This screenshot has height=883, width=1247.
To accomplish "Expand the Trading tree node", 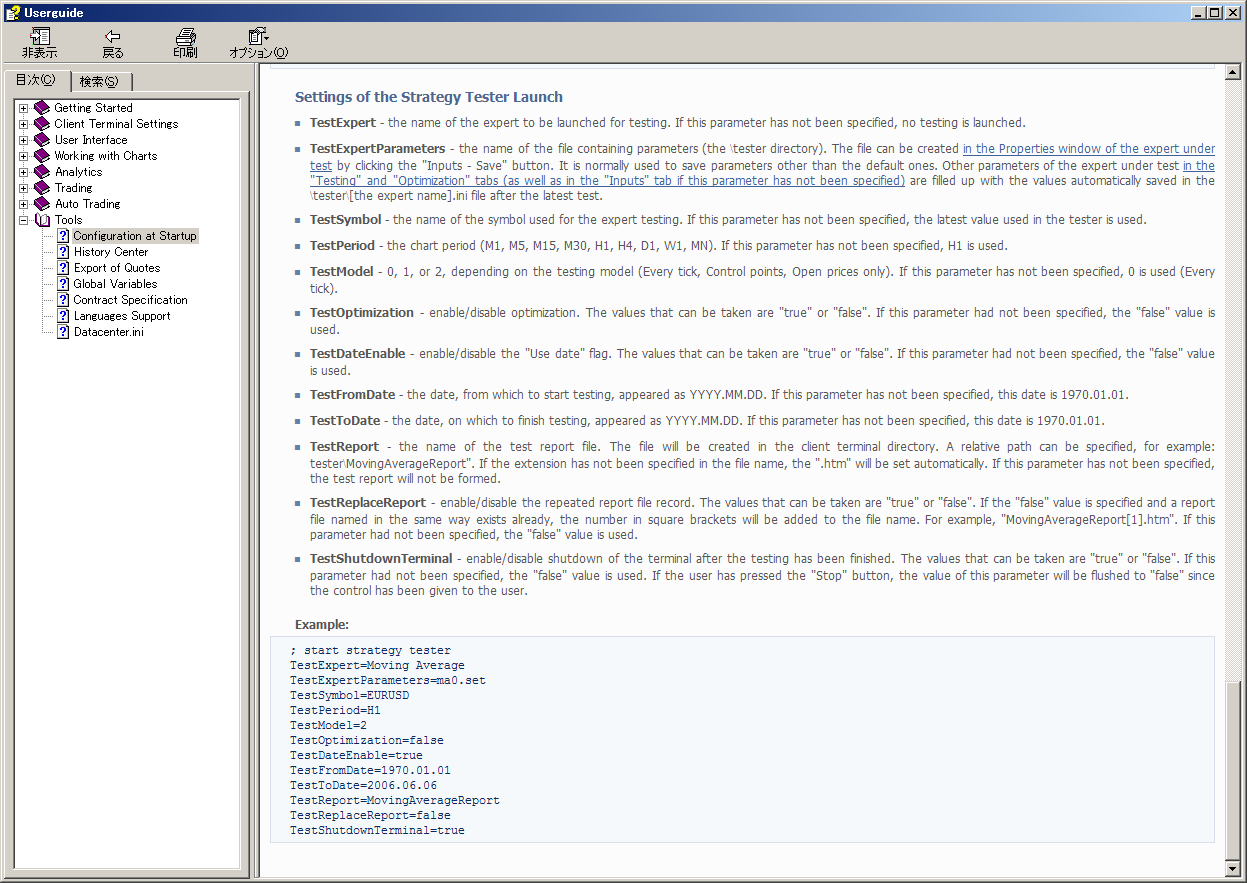I will pos(24,188).
